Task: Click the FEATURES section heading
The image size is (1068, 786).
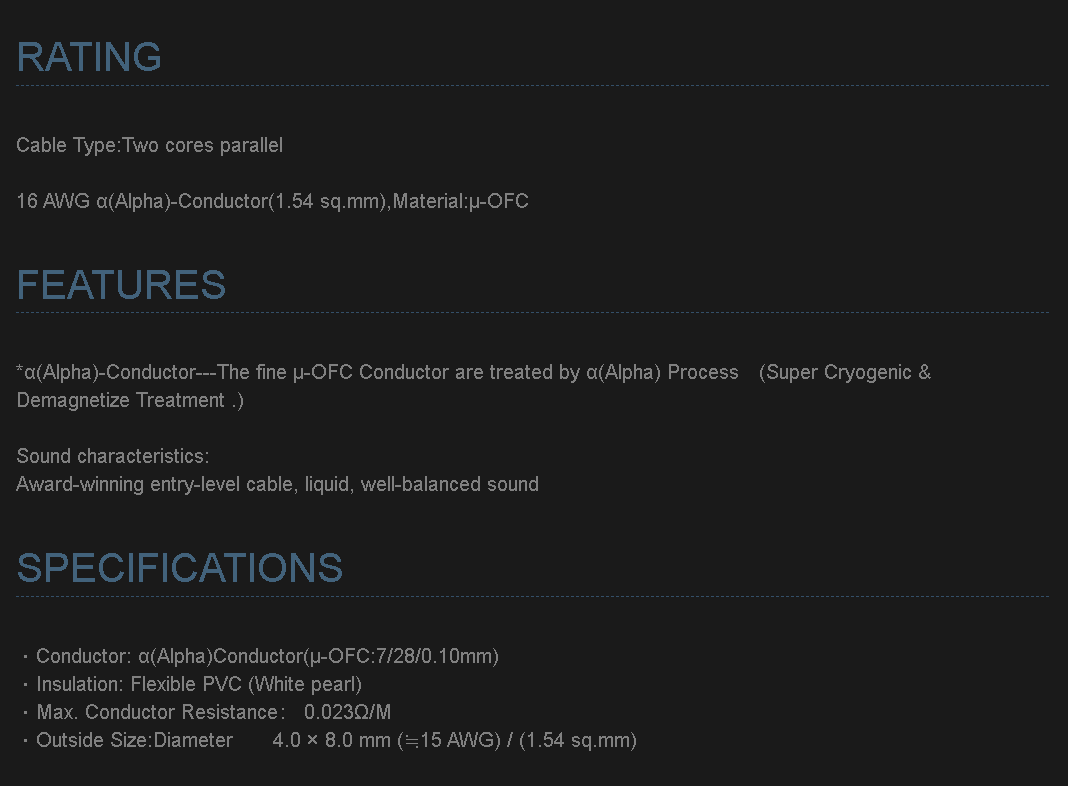Action: [x=121, y=285]
